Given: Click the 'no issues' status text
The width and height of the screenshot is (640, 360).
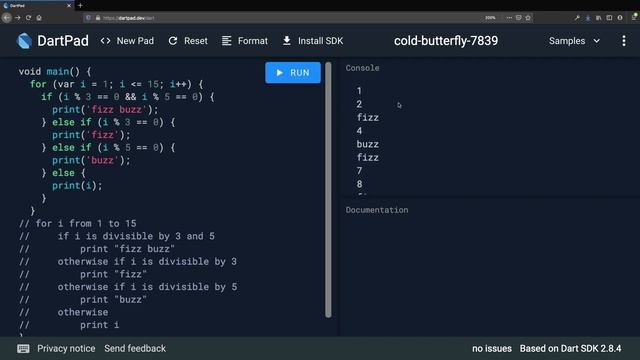Looking at the screenshot, I should click(492, 349).
